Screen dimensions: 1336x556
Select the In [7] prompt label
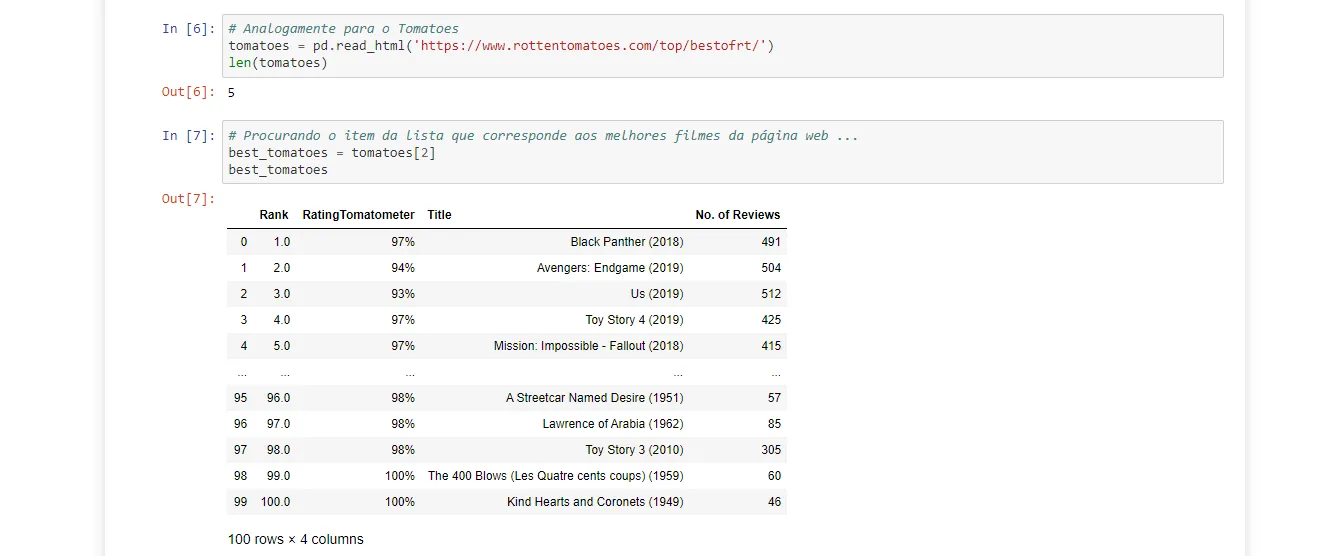[188, 135]
